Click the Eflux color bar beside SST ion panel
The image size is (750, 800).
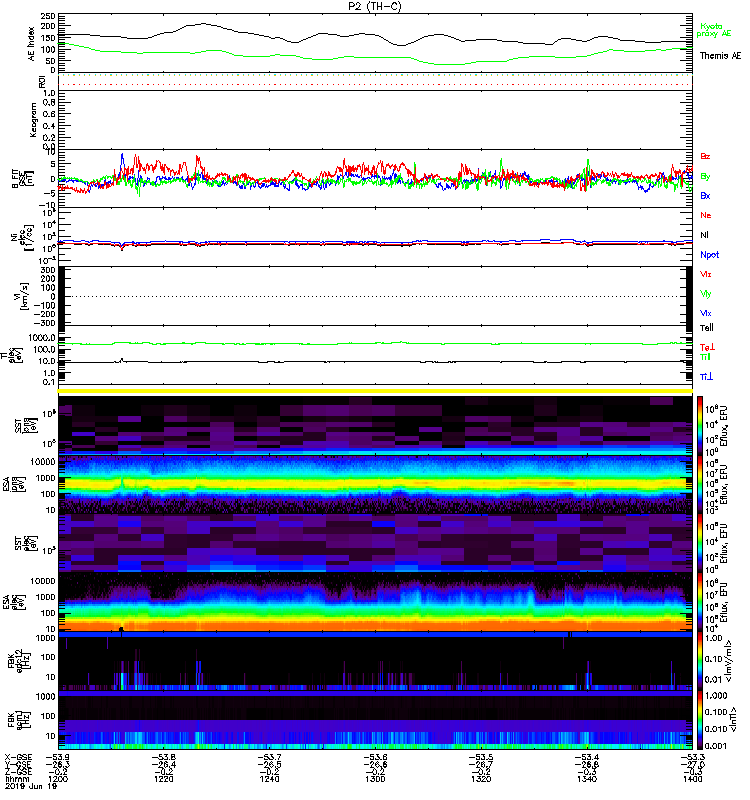pos(700,424)
